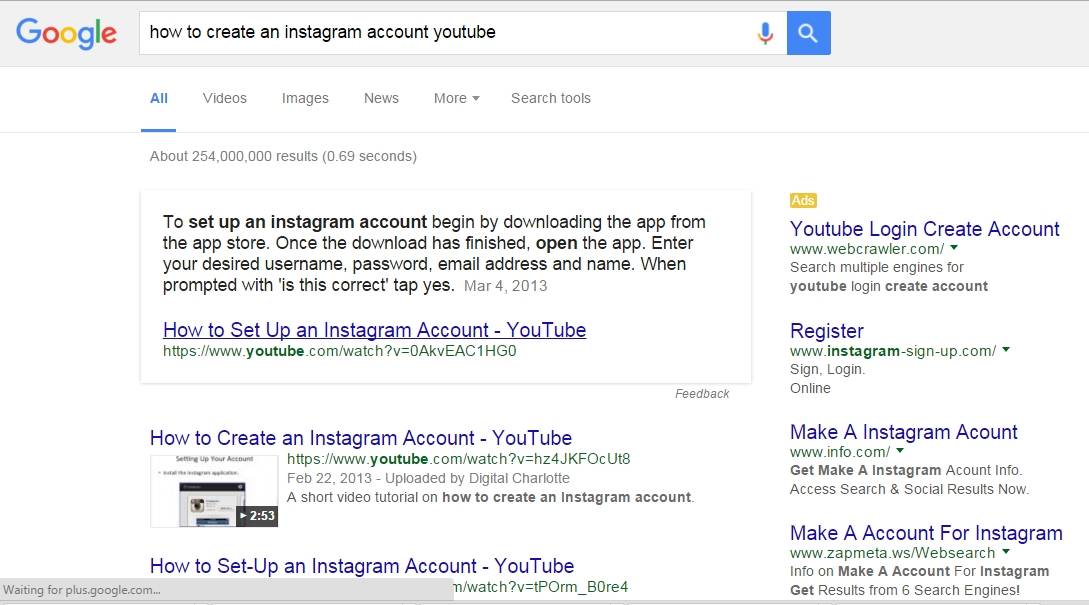Click the 2:53 video thumbnail
This screenshot has height=605, width=1089.
tap(214, 491)
